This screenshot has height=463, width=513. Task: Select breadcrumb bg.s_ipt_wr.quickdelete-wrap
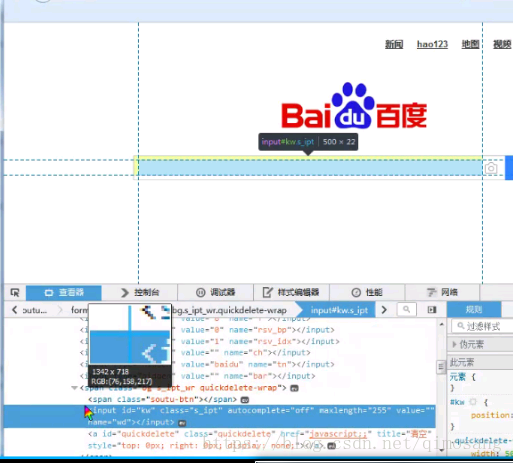pos(229,310)
